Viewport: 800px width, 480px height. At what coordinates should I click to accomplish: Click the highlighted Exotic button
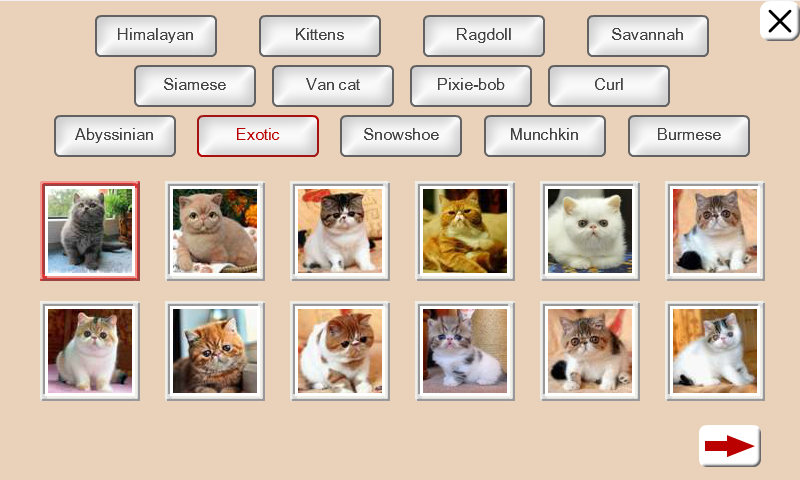(258, 135)
